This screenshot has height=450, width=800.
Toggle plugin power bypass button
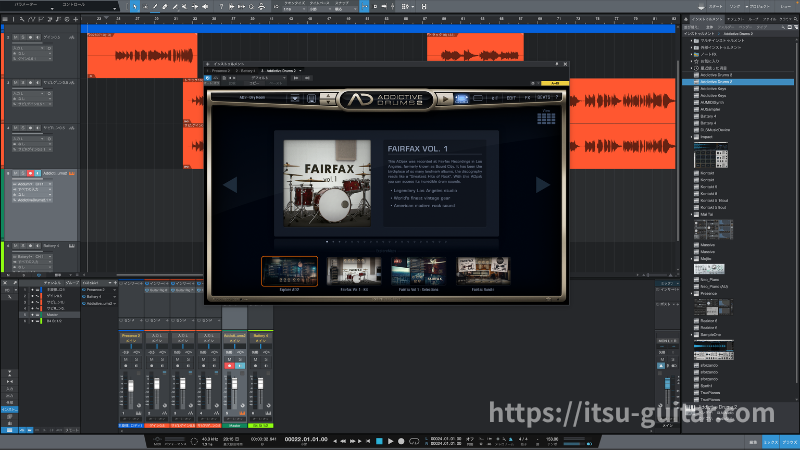pos(208,78)
